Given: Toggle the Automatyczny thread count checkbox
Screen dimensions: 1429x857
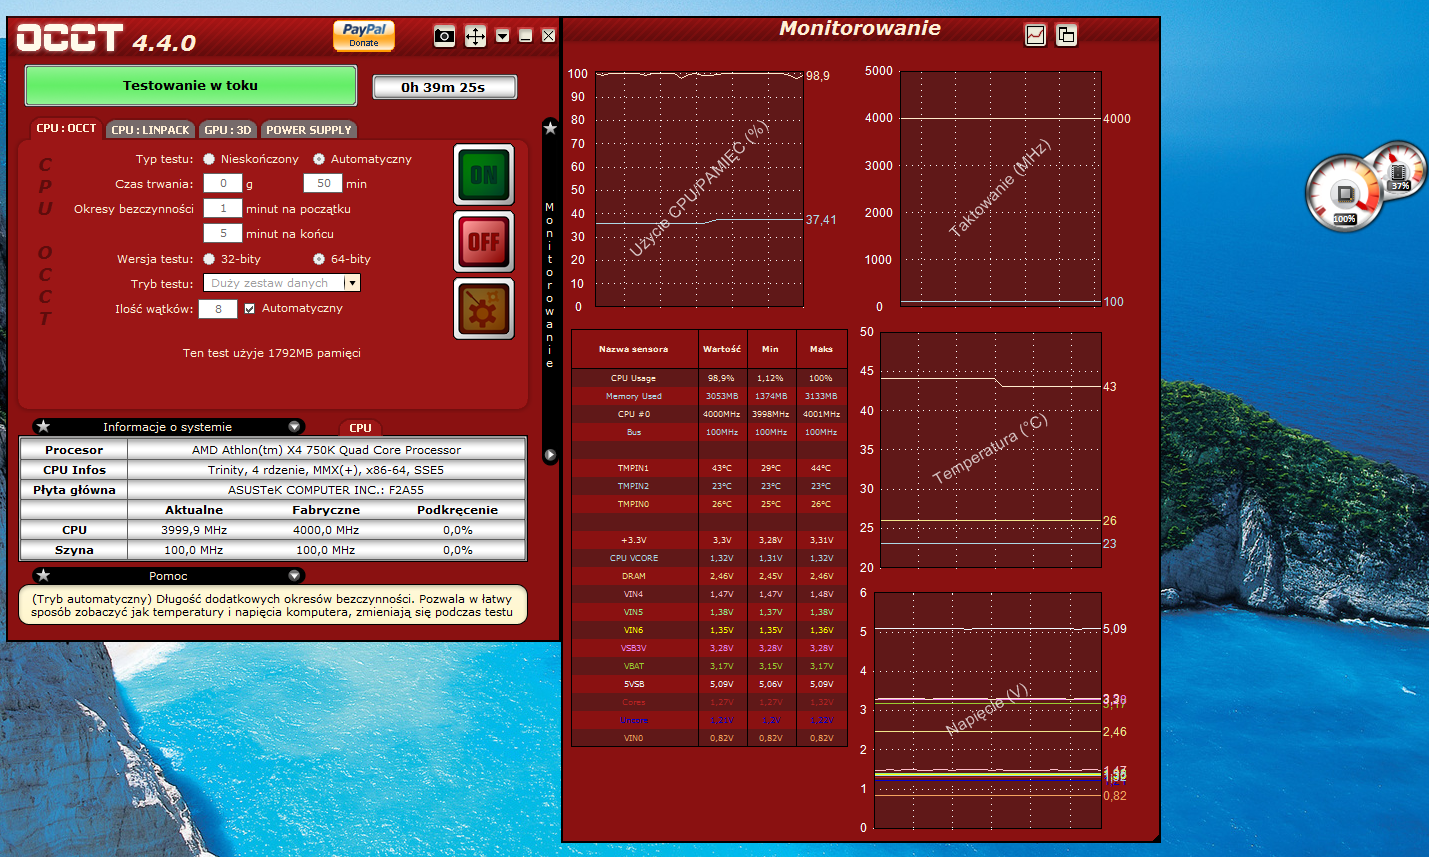Looking at the screenshot, I should (250, 309).
